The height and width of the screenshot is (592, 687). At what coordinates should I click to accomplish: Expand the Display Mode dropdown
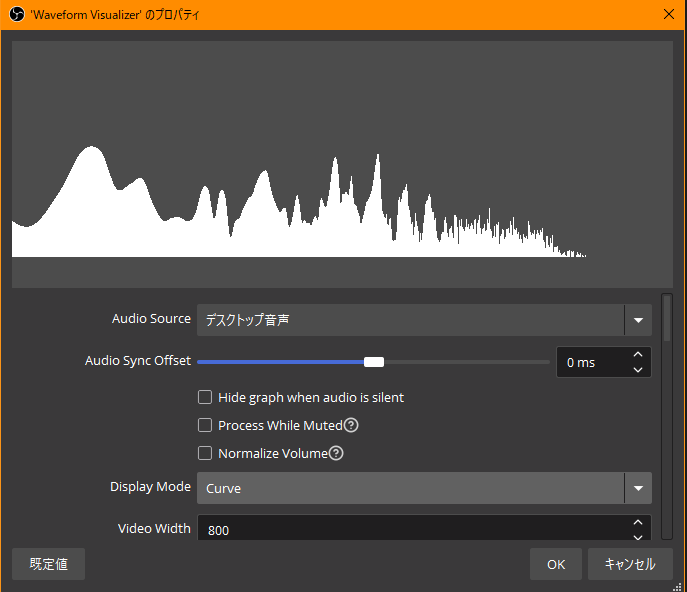(x=410, y=488)
